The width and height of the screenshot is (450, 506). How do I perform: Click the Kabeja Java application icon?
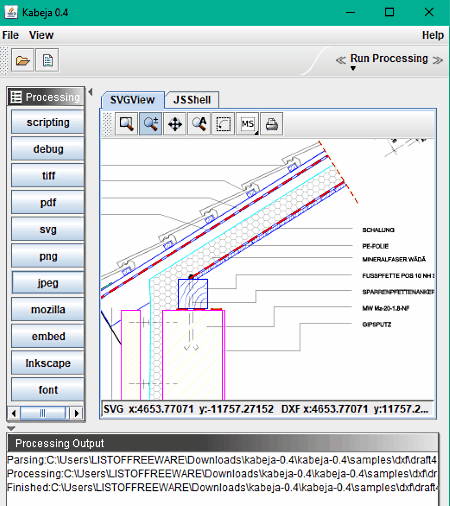11,12
